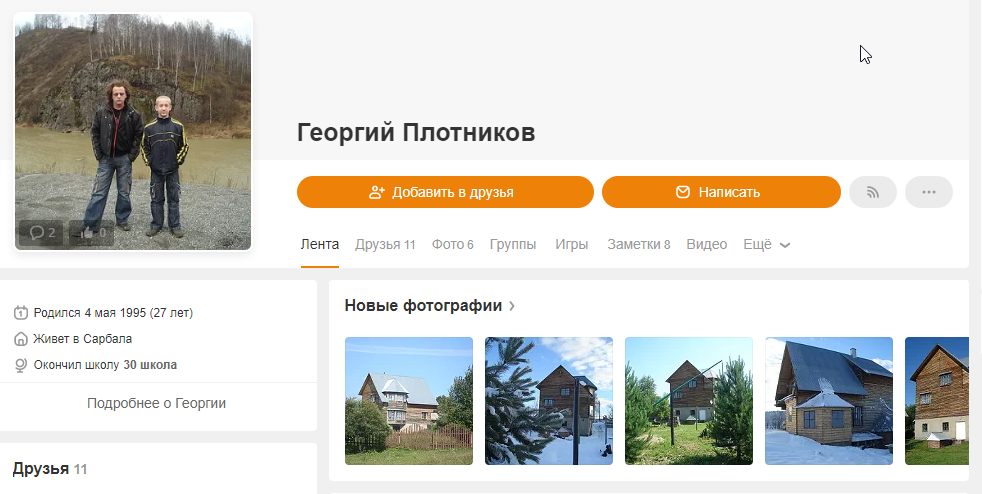Click the arrow next to Новые фотографии
Viewport: 982px width, 494px height.
tap(512, 306)
